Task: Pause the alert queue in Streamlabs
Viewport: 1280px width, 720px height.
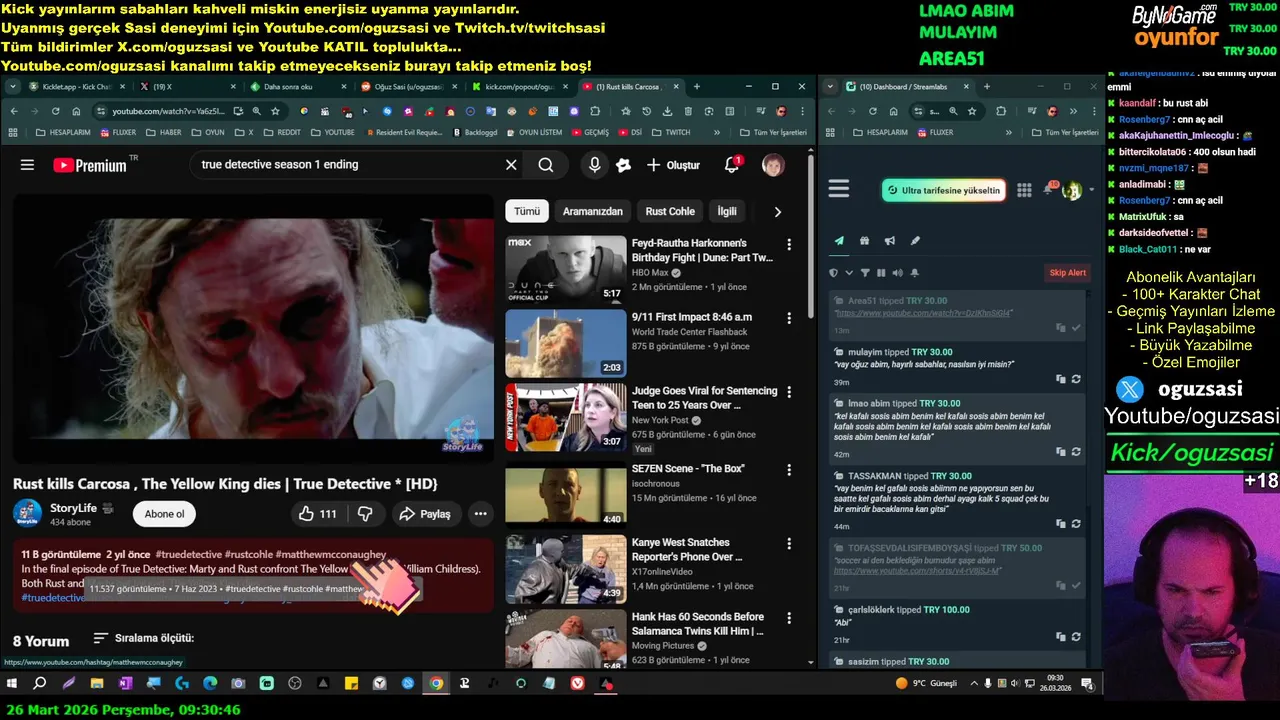Action: (881, 273)
